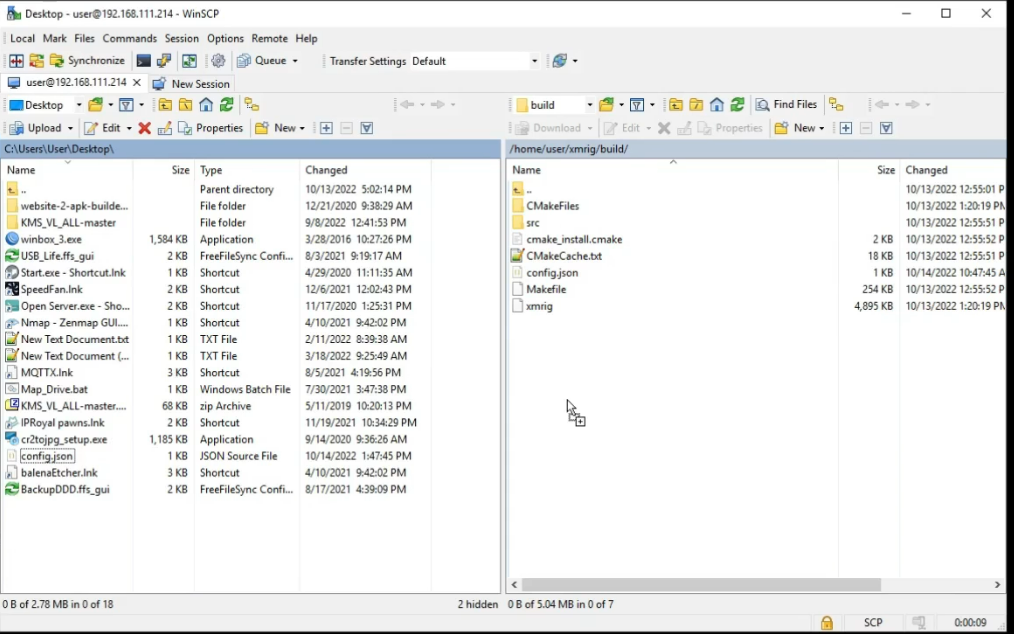Delete the selected local file via red X
The height and width of the screenshot is (634, 1014).
click(145, 128)
